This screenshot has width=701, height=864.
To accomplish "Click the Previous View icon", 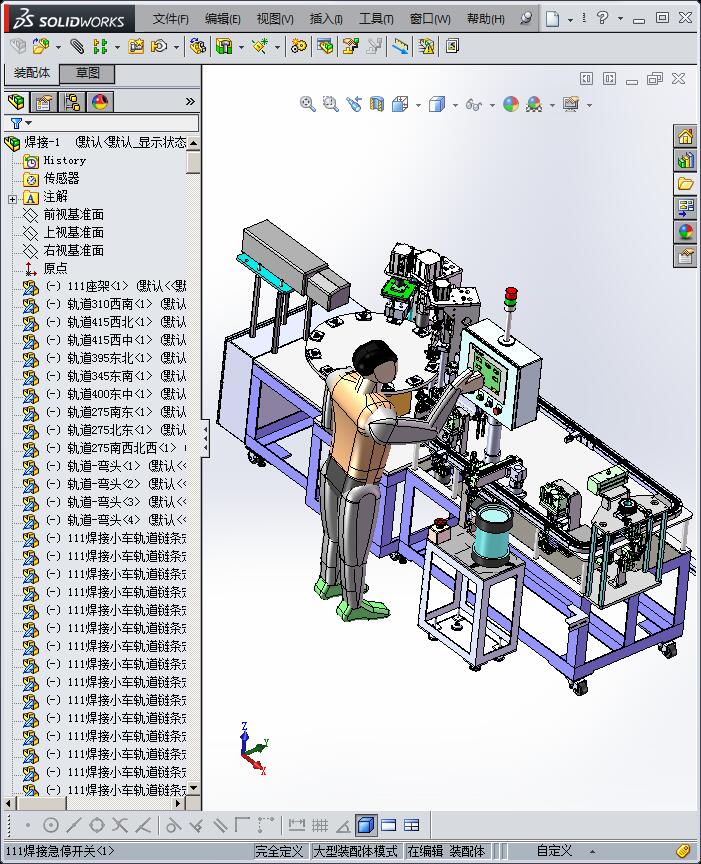I will coord(354,104).
